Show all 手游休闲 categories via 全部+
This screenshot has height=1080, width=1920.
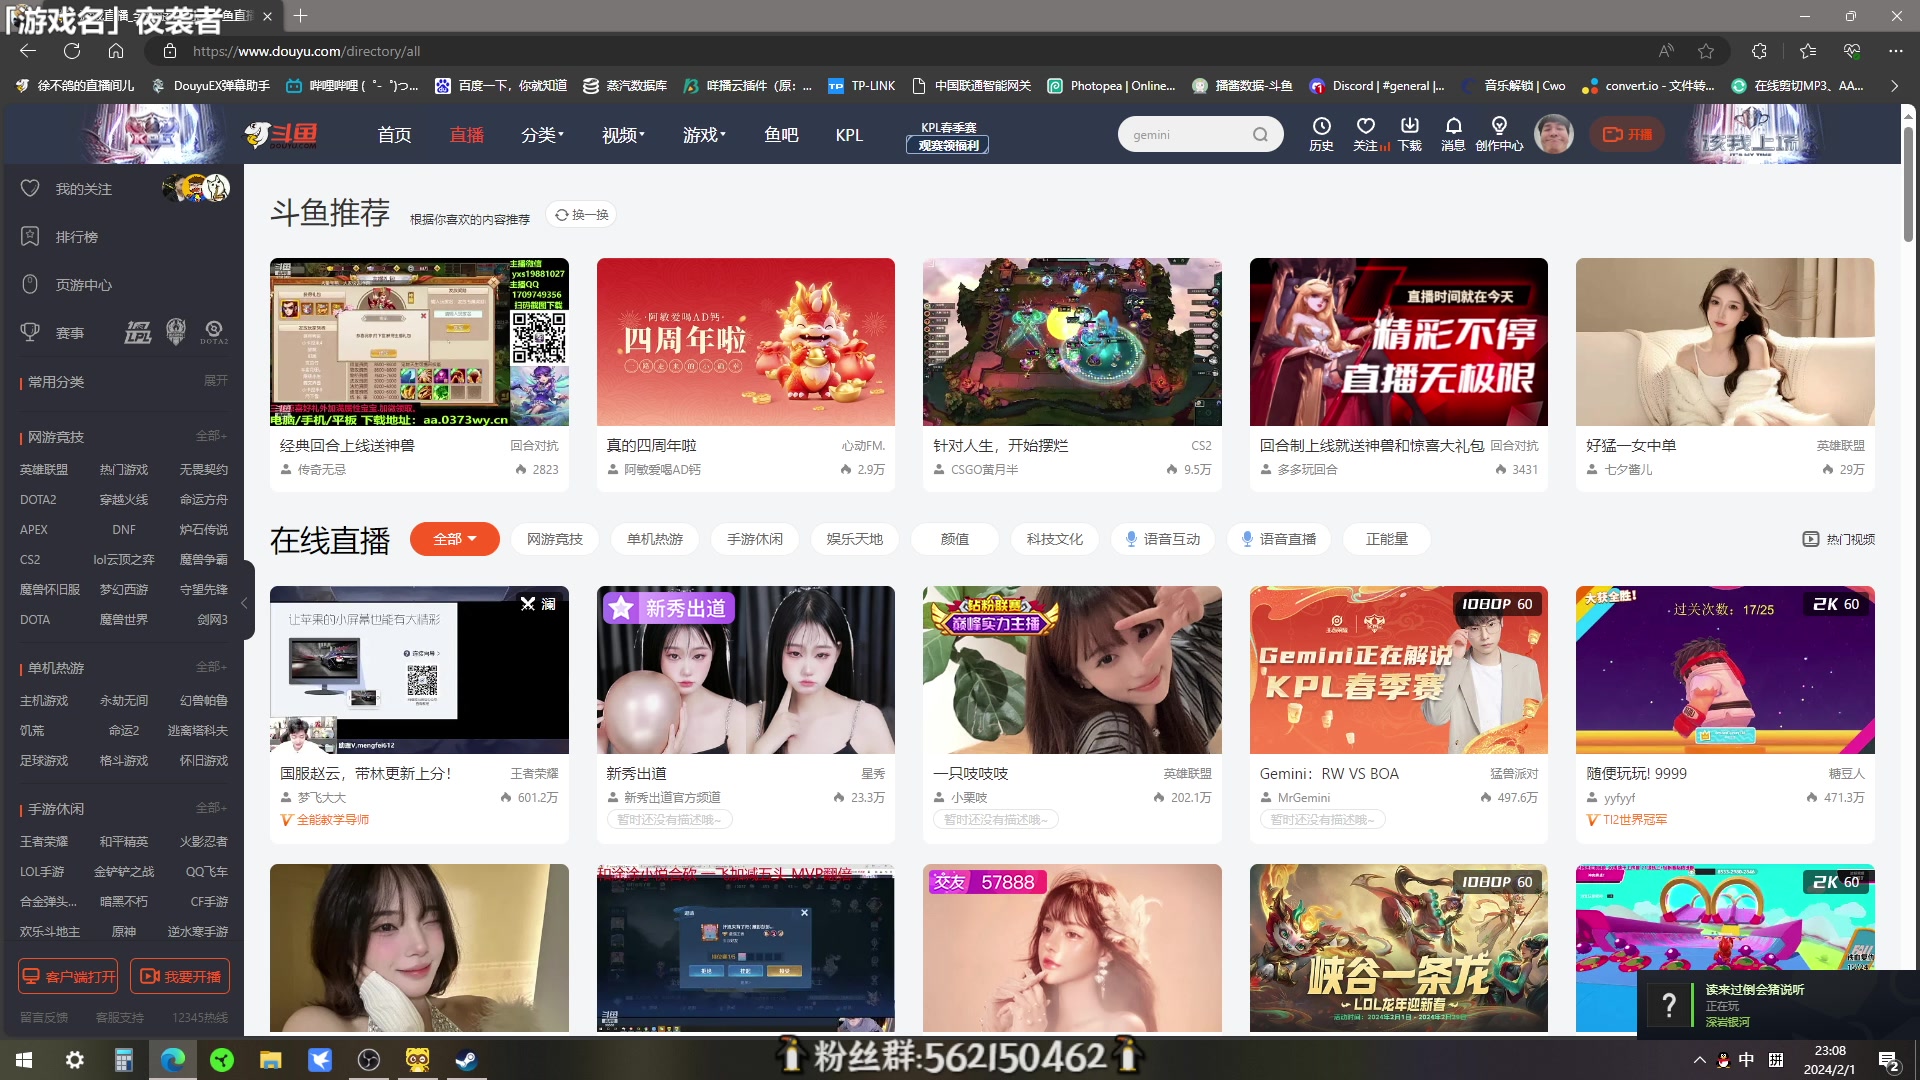coord(212,808)
